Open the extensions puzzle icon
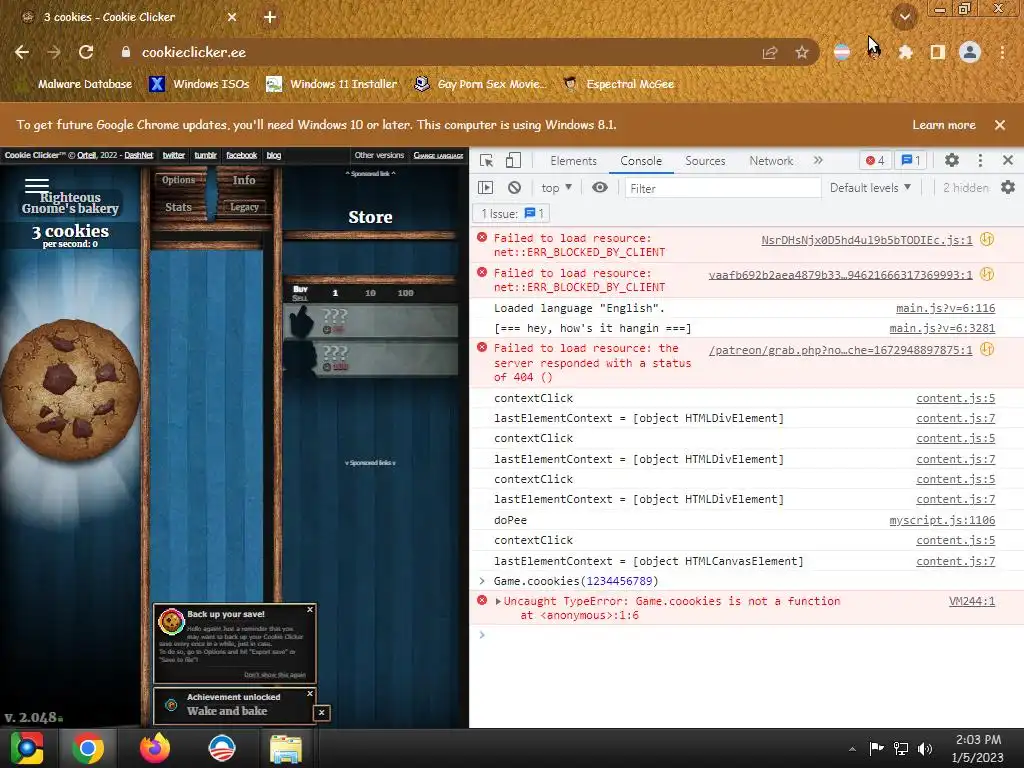This screenshot has width=1024, height=768. pos(905,52)
